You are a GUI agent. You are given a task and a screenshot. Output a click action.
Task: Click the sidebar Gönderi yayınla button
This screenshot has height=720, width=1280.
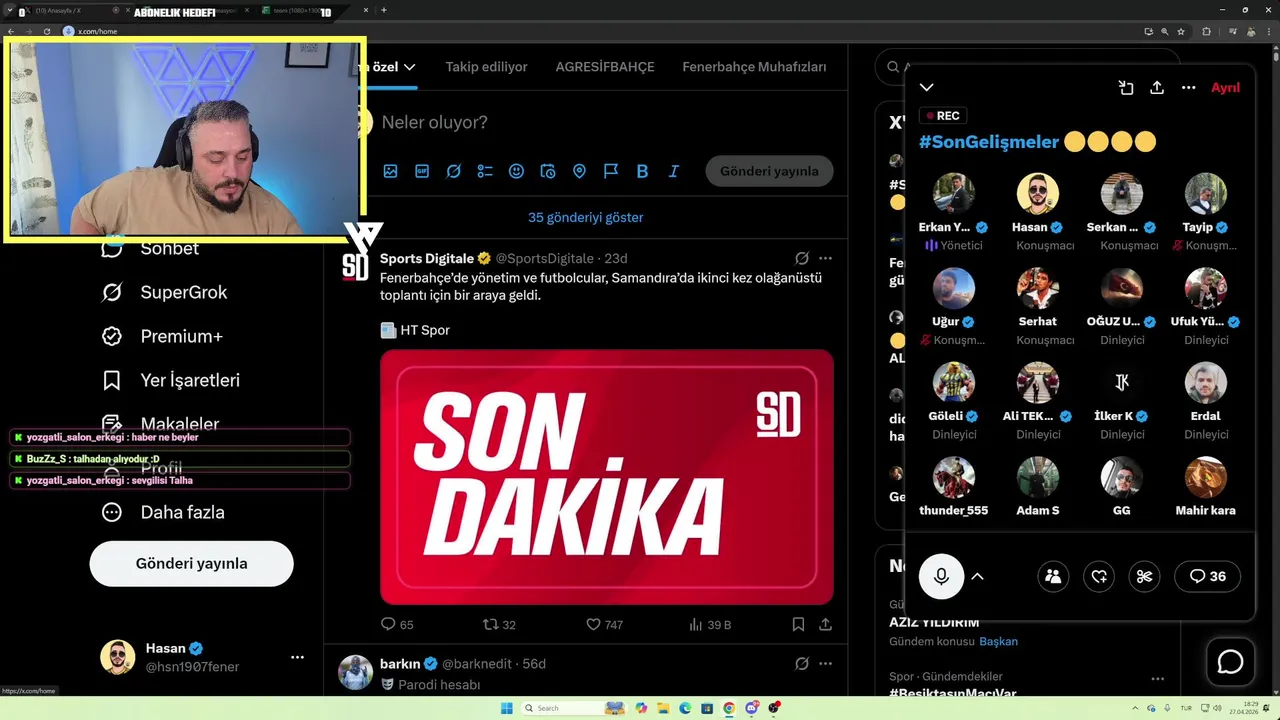click(191, 563)
